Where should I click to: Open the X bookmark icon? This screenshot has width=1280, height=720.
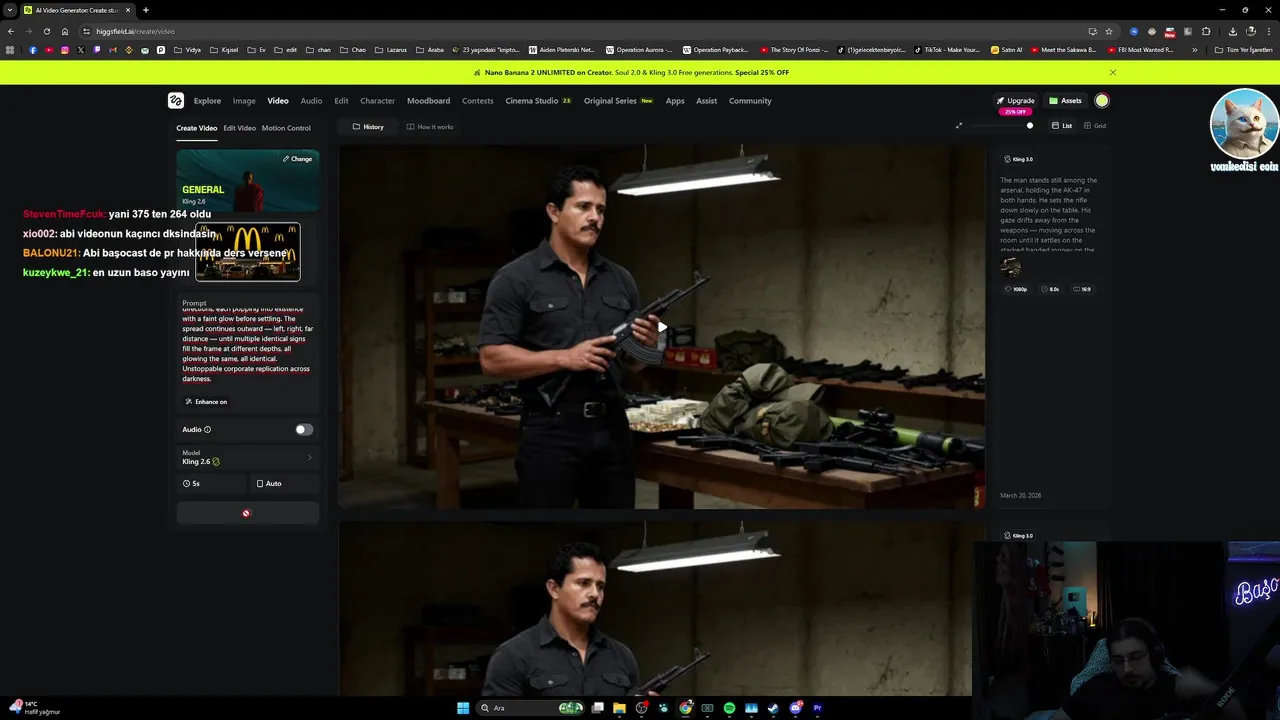click(81, 50)
